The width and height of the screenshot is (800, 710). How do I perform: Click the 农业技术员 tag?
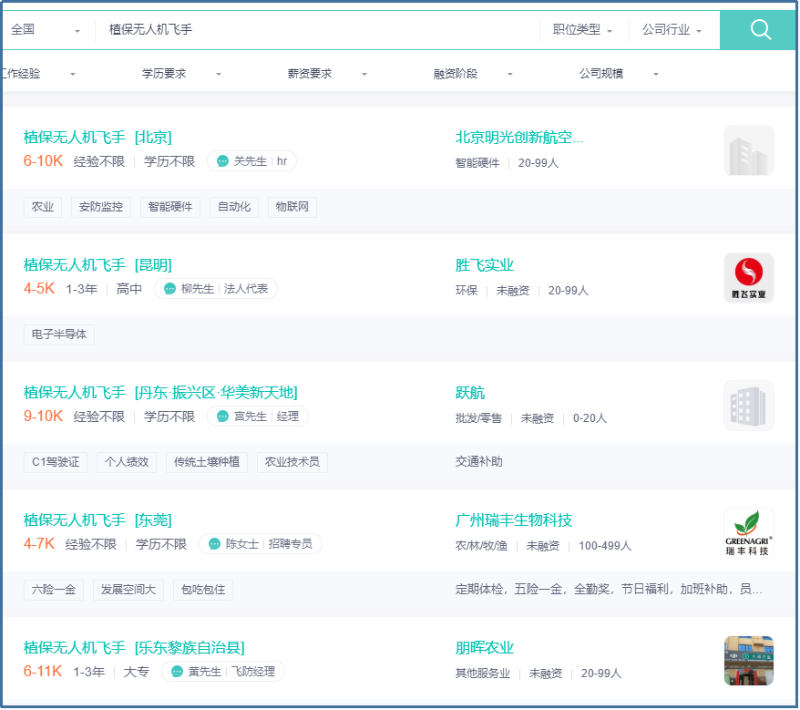click(x=292, y=462)
